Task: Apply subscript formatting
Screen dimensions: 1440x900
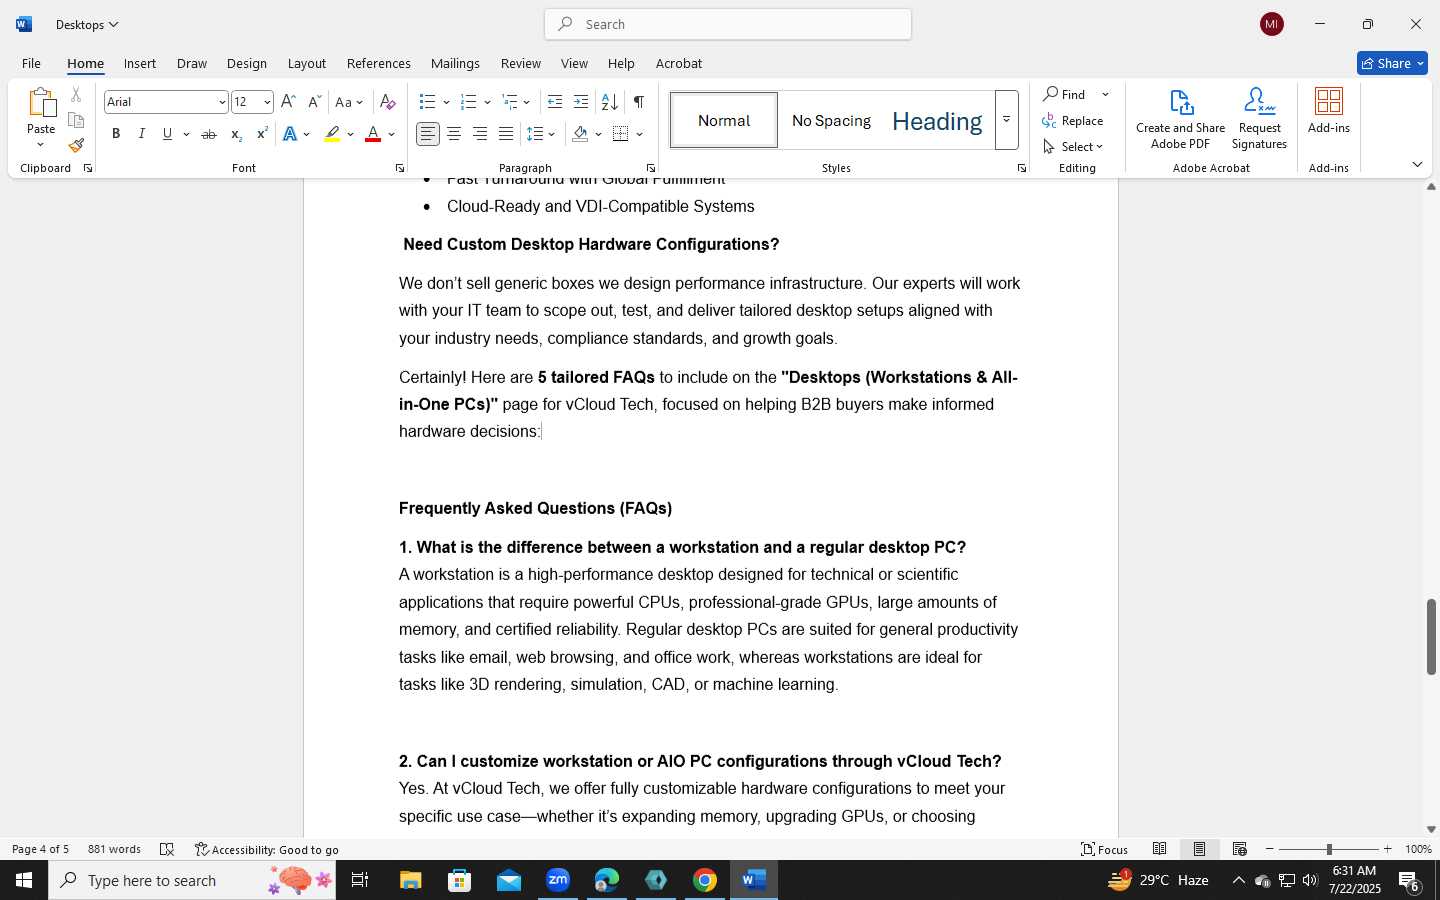Action: (236, 134)
